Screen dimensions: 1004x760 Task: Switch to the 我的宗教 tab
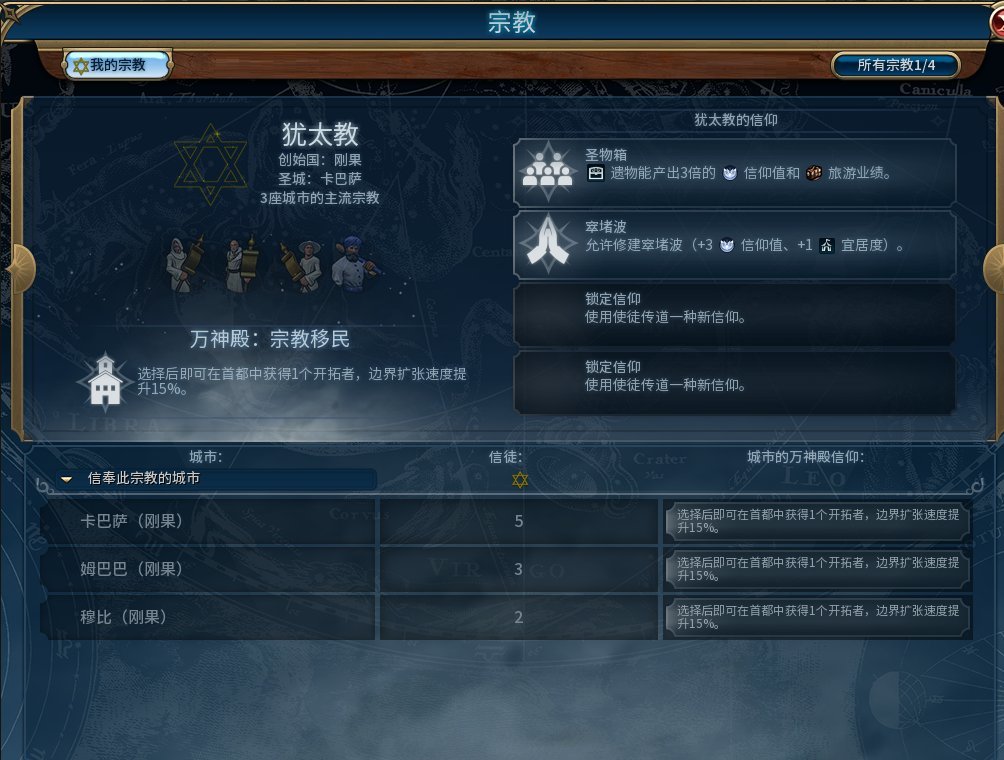click(x=118, y=65)
